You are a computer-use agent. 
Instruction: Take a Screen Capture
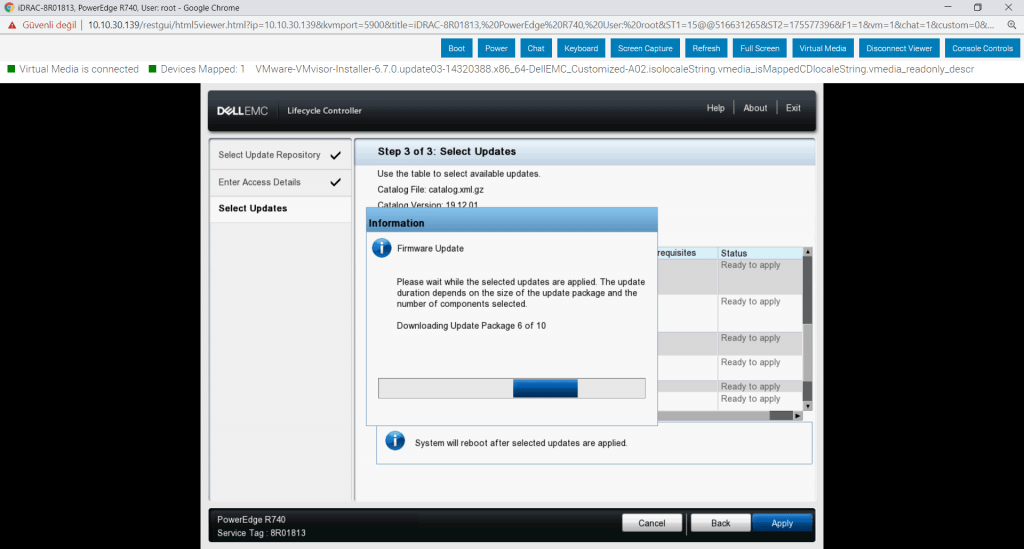click(x=645, y=48)
